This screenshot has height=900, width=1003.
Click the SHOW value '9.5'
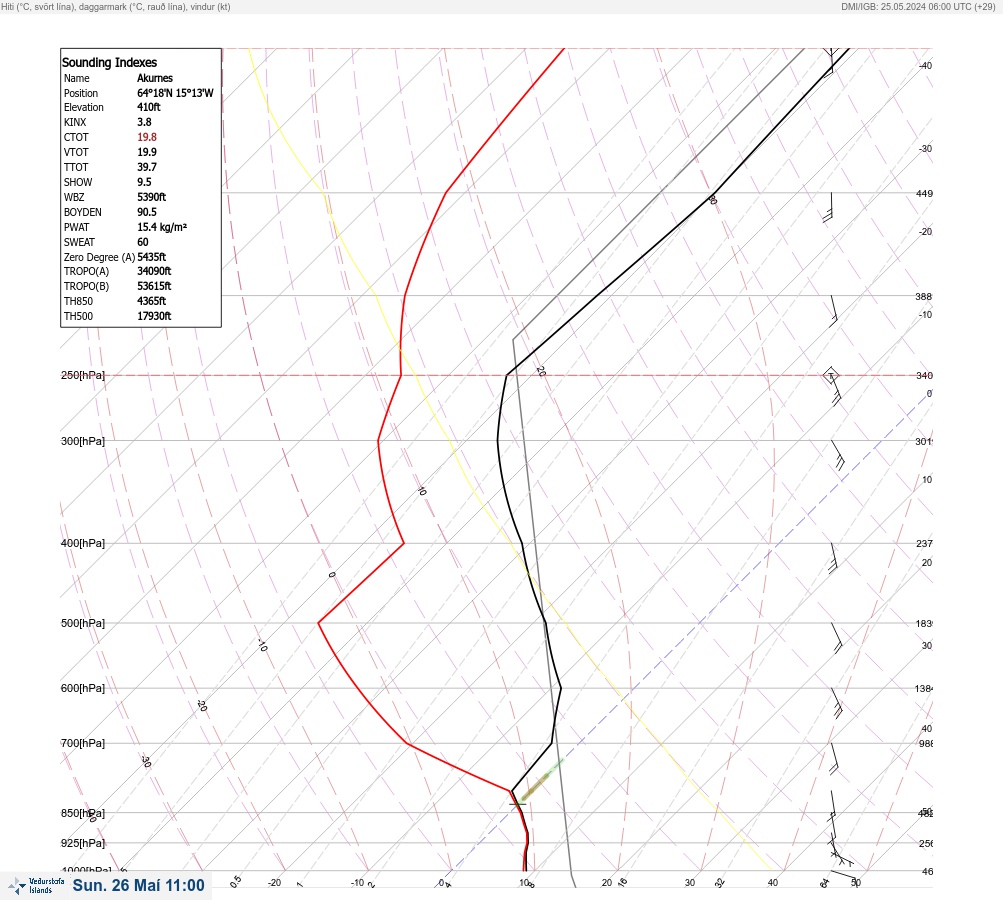coord(144,182)
